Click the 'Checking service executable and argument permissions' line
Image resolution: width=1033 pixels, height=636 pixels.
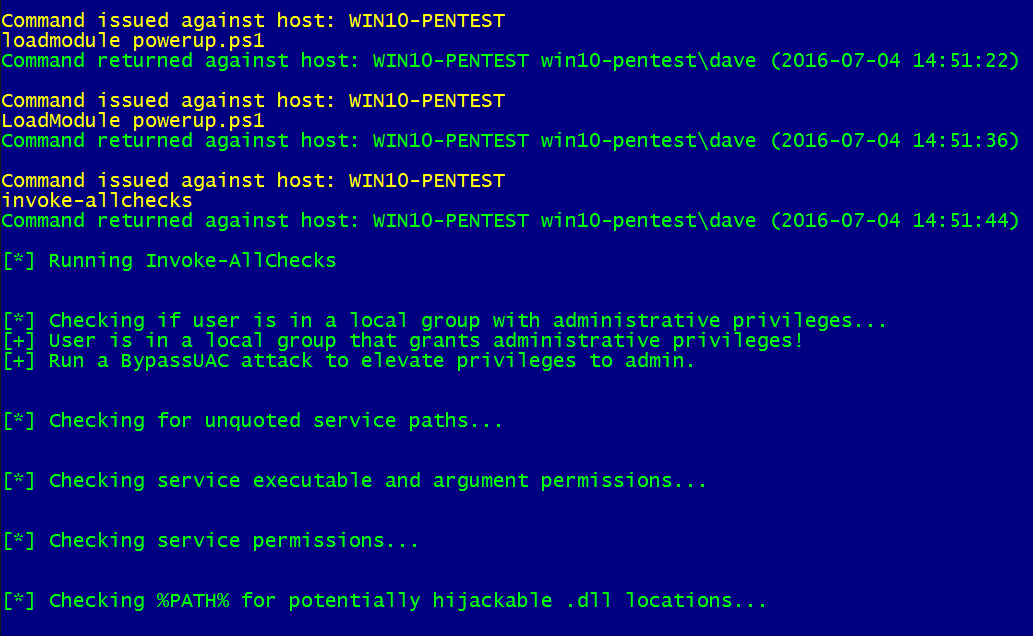point(354,481)
